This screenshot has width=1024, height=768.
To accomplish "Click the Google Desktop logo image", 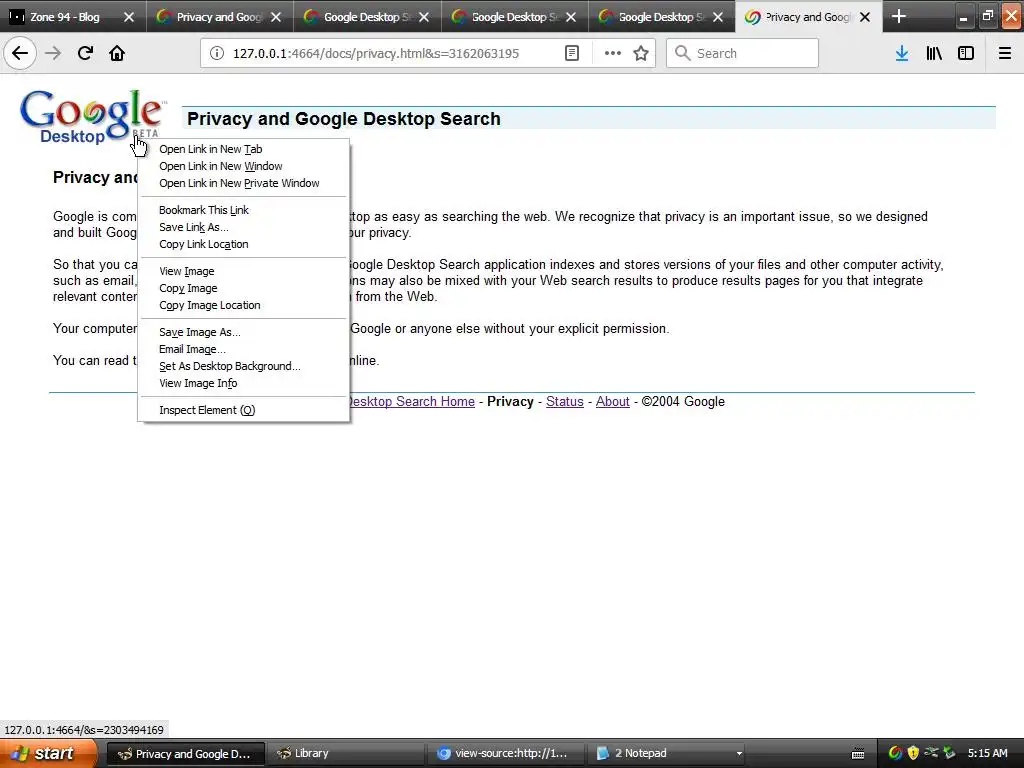I will pos(91,117).
